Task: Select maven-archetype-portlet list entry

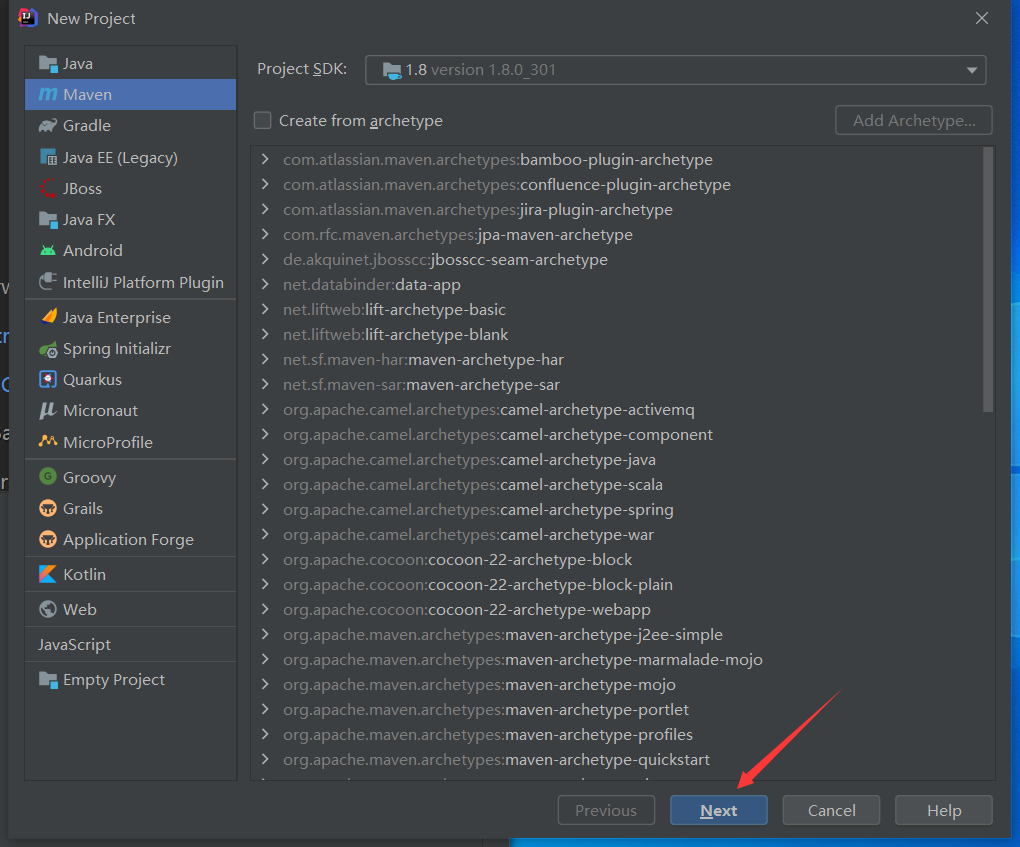Action: click(x=486, y=709)
